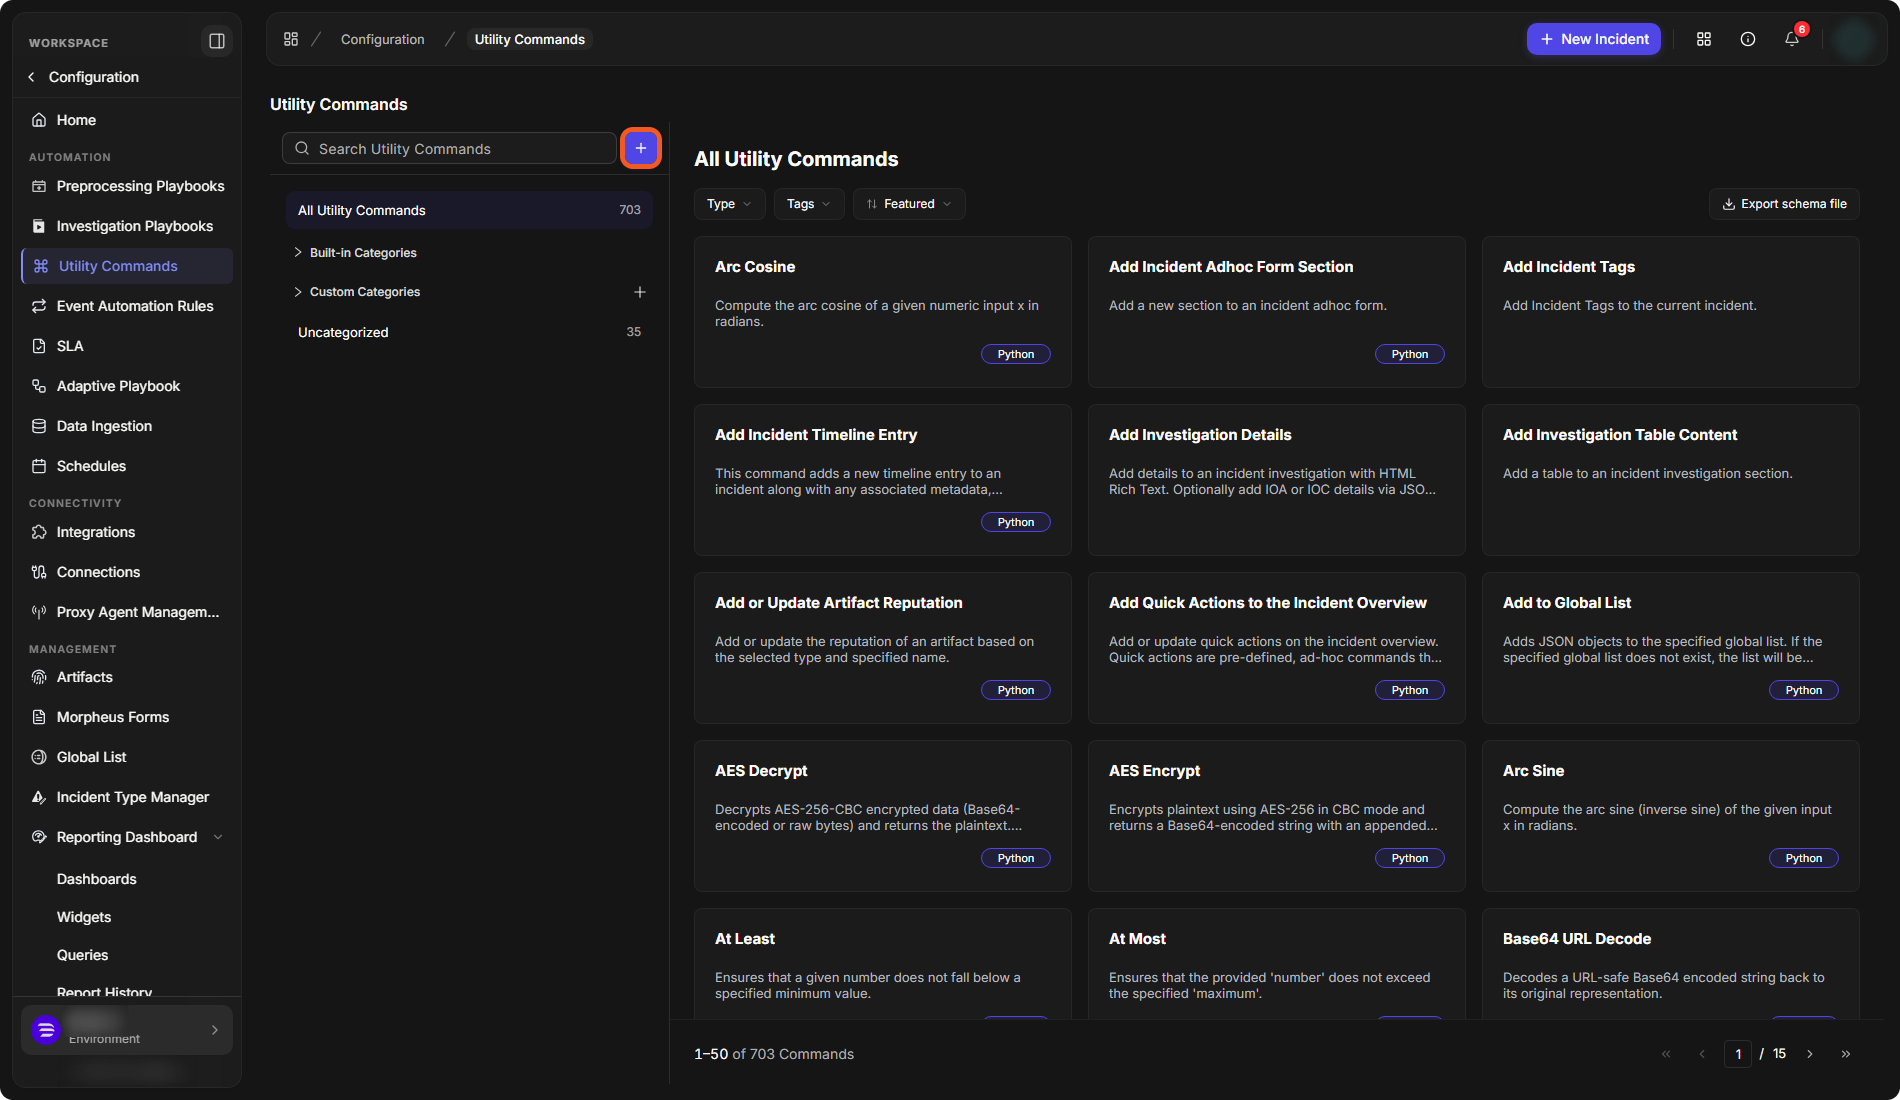Screen dimensions: 1900x1100
Task: Open Data Ingestion page
Action: tap(127, 426)
